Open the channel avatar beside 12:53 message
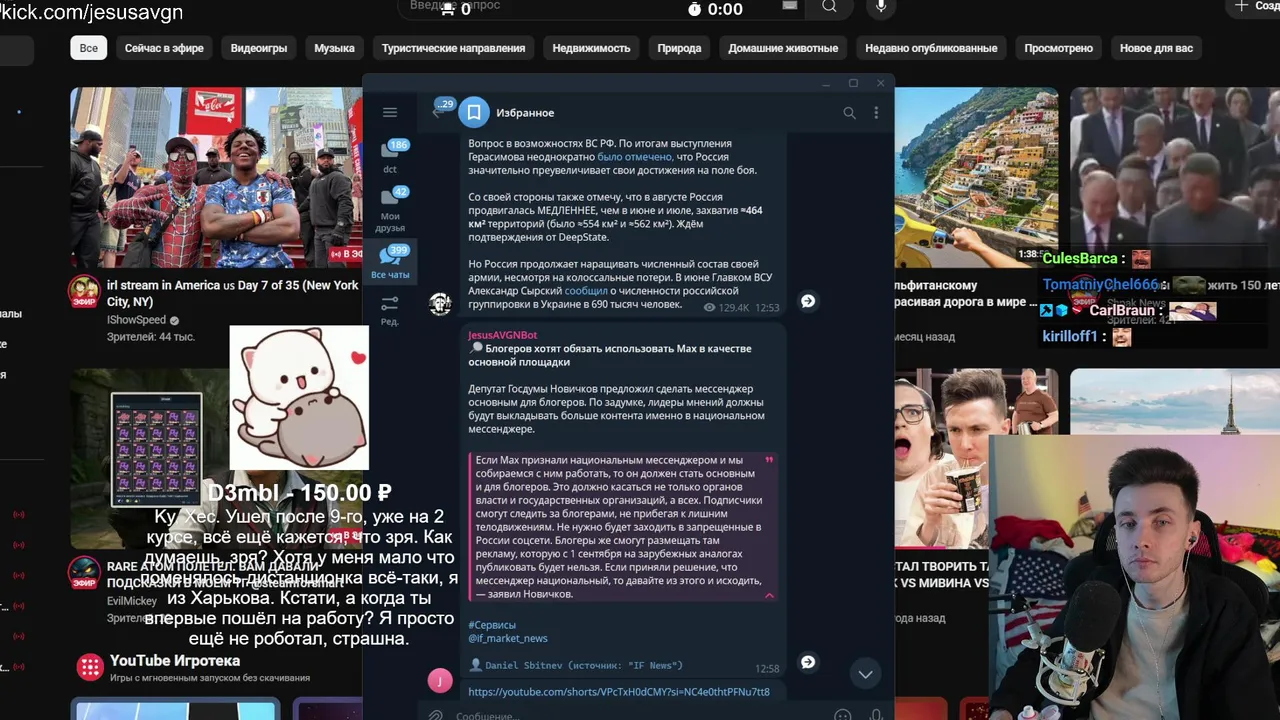The image size is (1280, 720). tap(440, 304)
